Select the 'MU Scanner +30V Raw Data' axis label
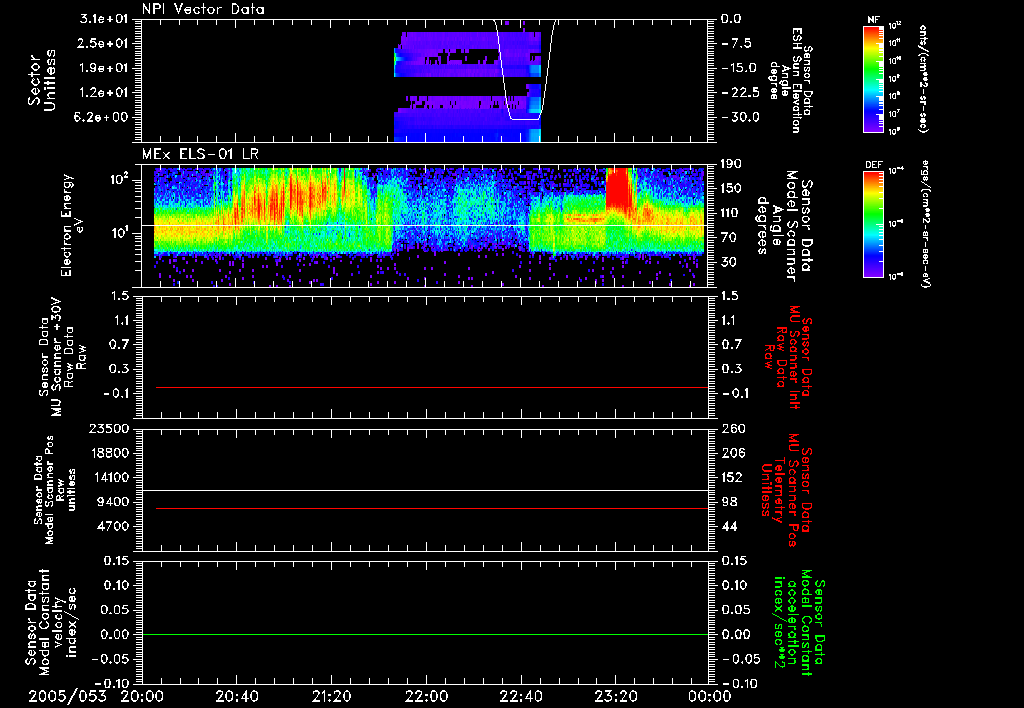The width and height of the screenshot is (1024, 708). click(x=61, y=358)
